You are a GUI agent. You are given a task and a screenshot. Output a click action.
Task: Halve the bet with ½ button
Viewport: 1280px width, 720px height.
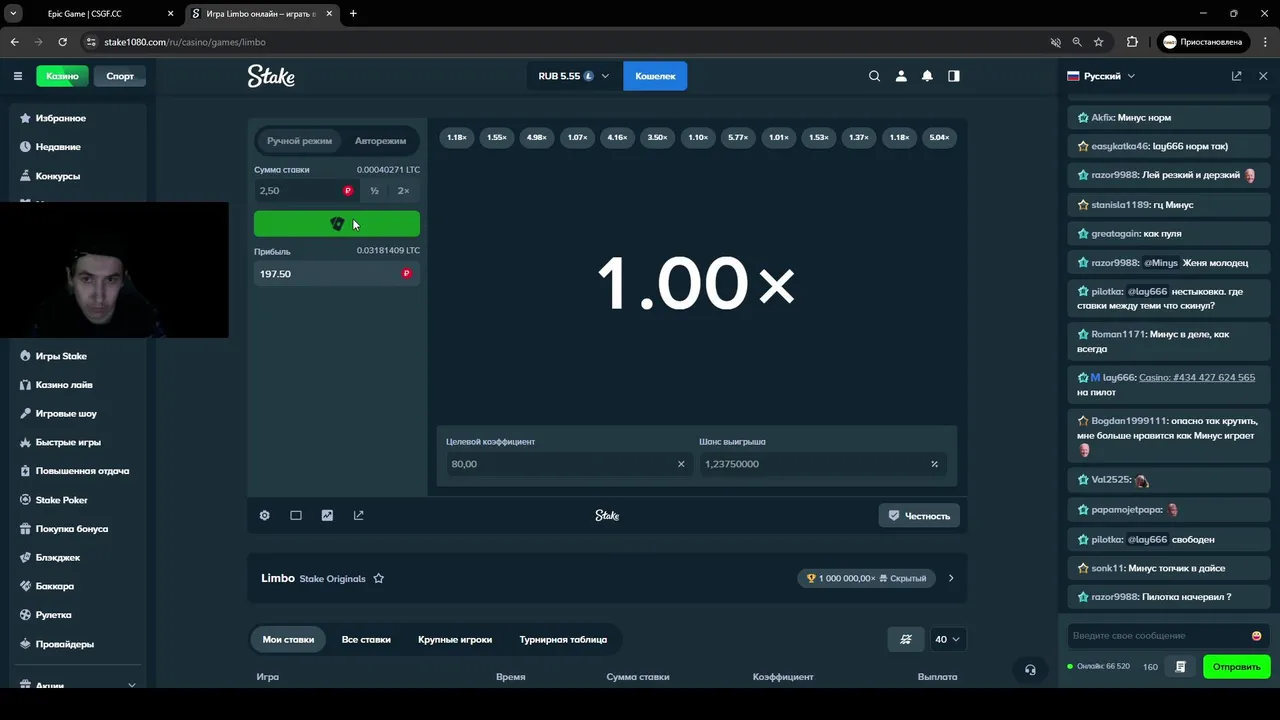374,191
